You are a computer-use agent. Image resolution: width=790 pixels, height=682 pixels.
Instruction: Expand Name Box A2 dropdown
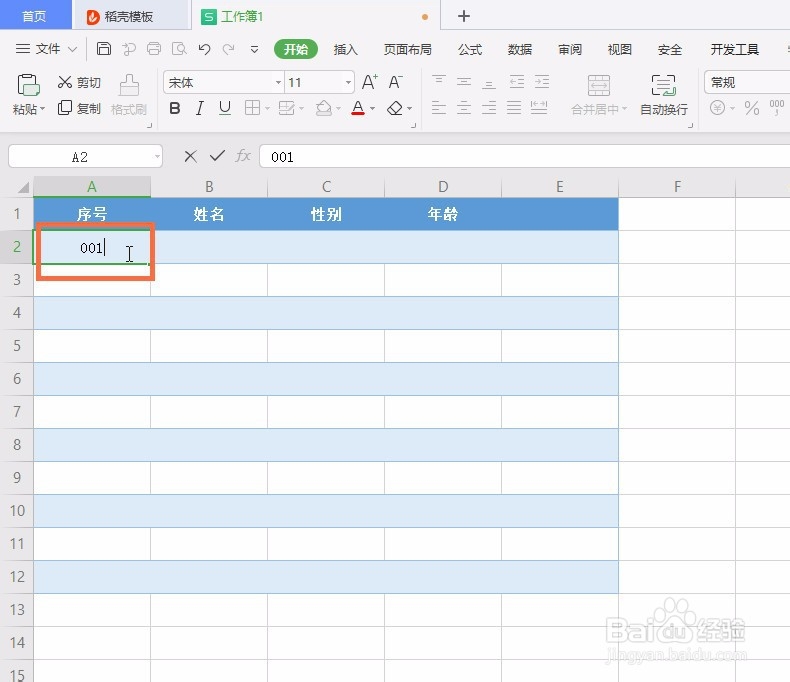pyautogui.click(x=157, y=157)
